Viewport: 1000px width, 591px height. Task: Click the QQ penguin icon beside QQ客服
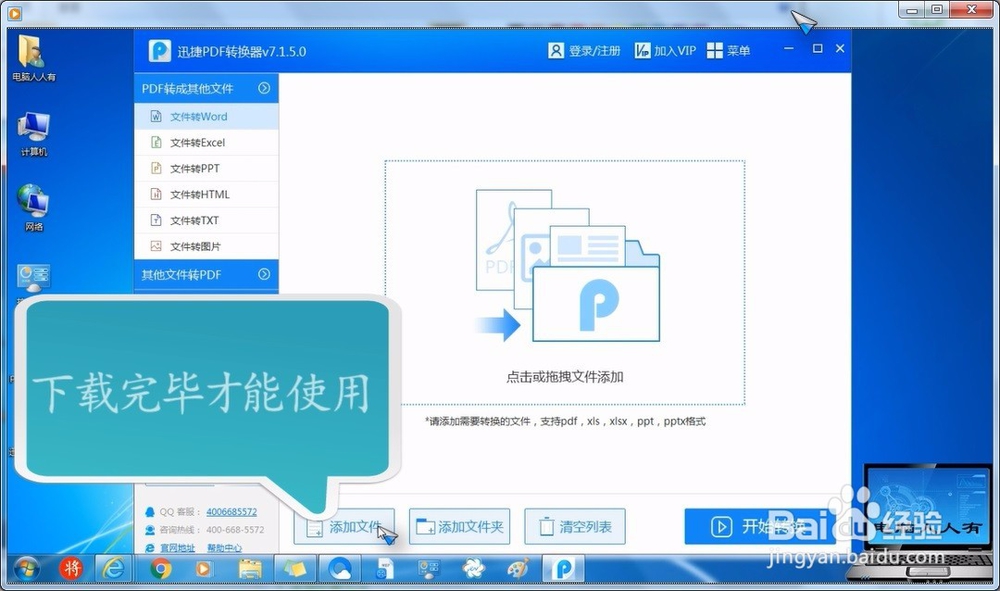pos(150,511)
